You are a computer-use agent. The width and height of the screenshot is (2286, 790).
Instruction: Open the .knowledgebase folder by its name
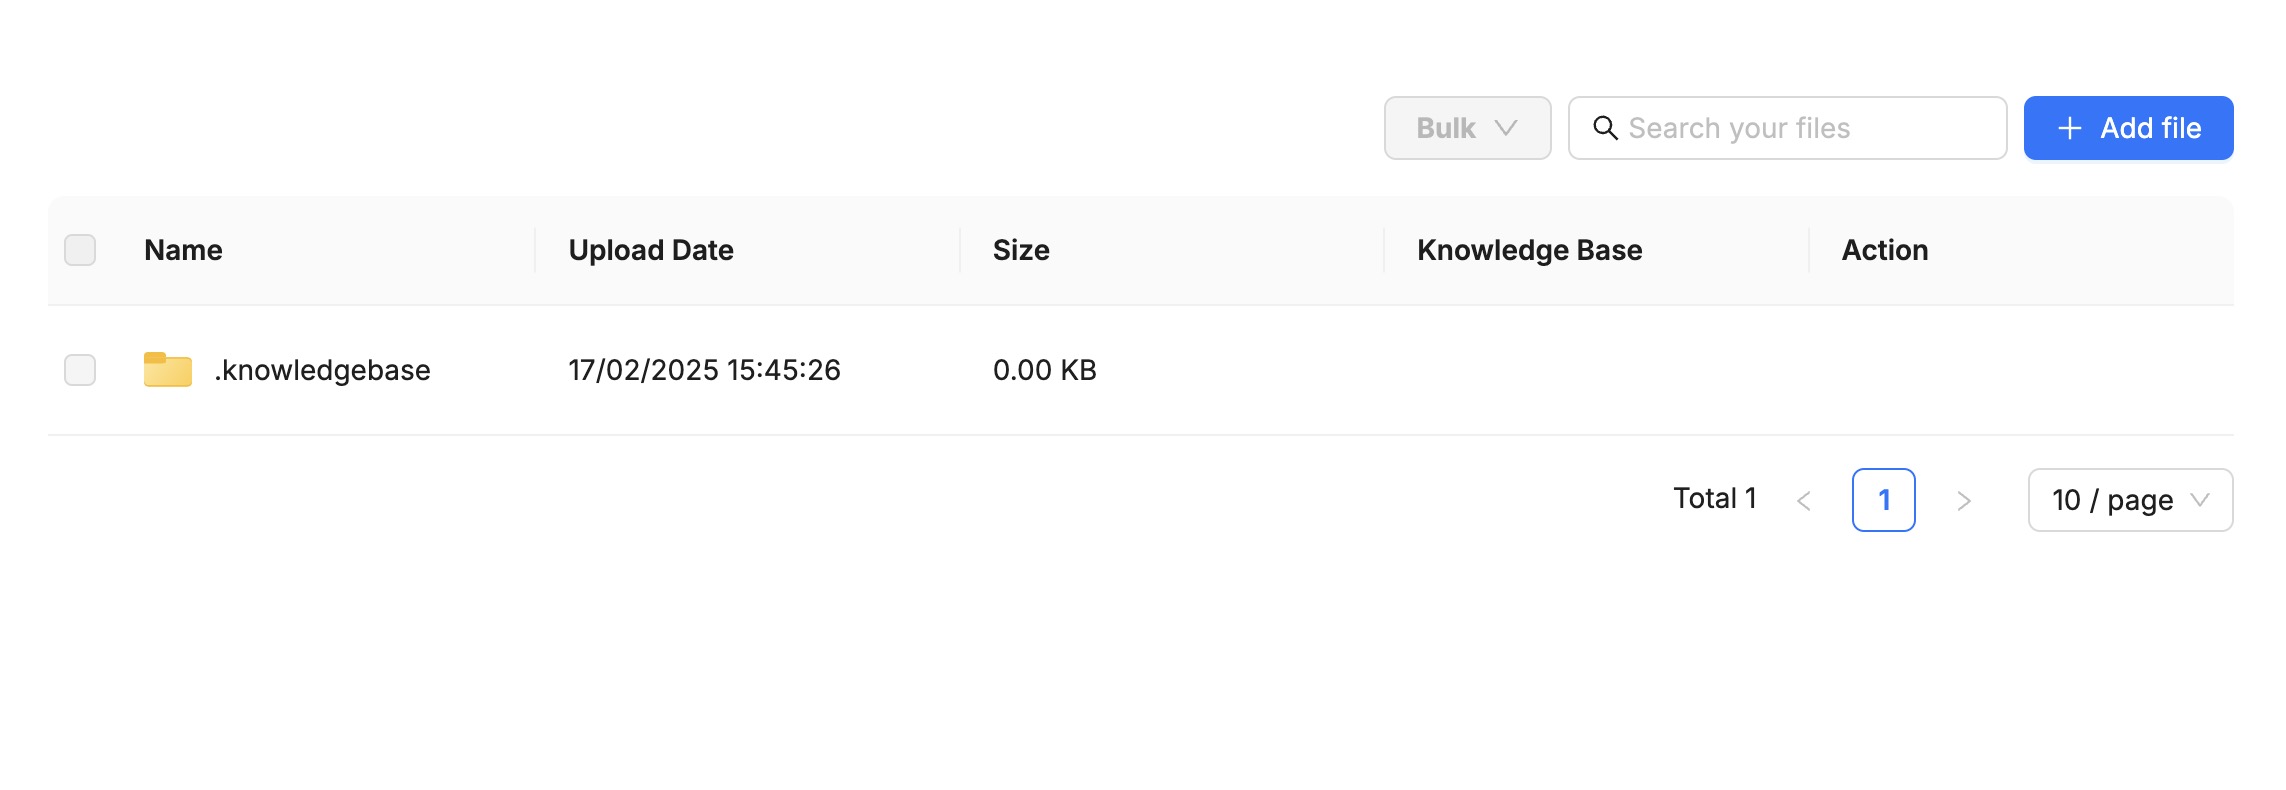pos(323,369)
